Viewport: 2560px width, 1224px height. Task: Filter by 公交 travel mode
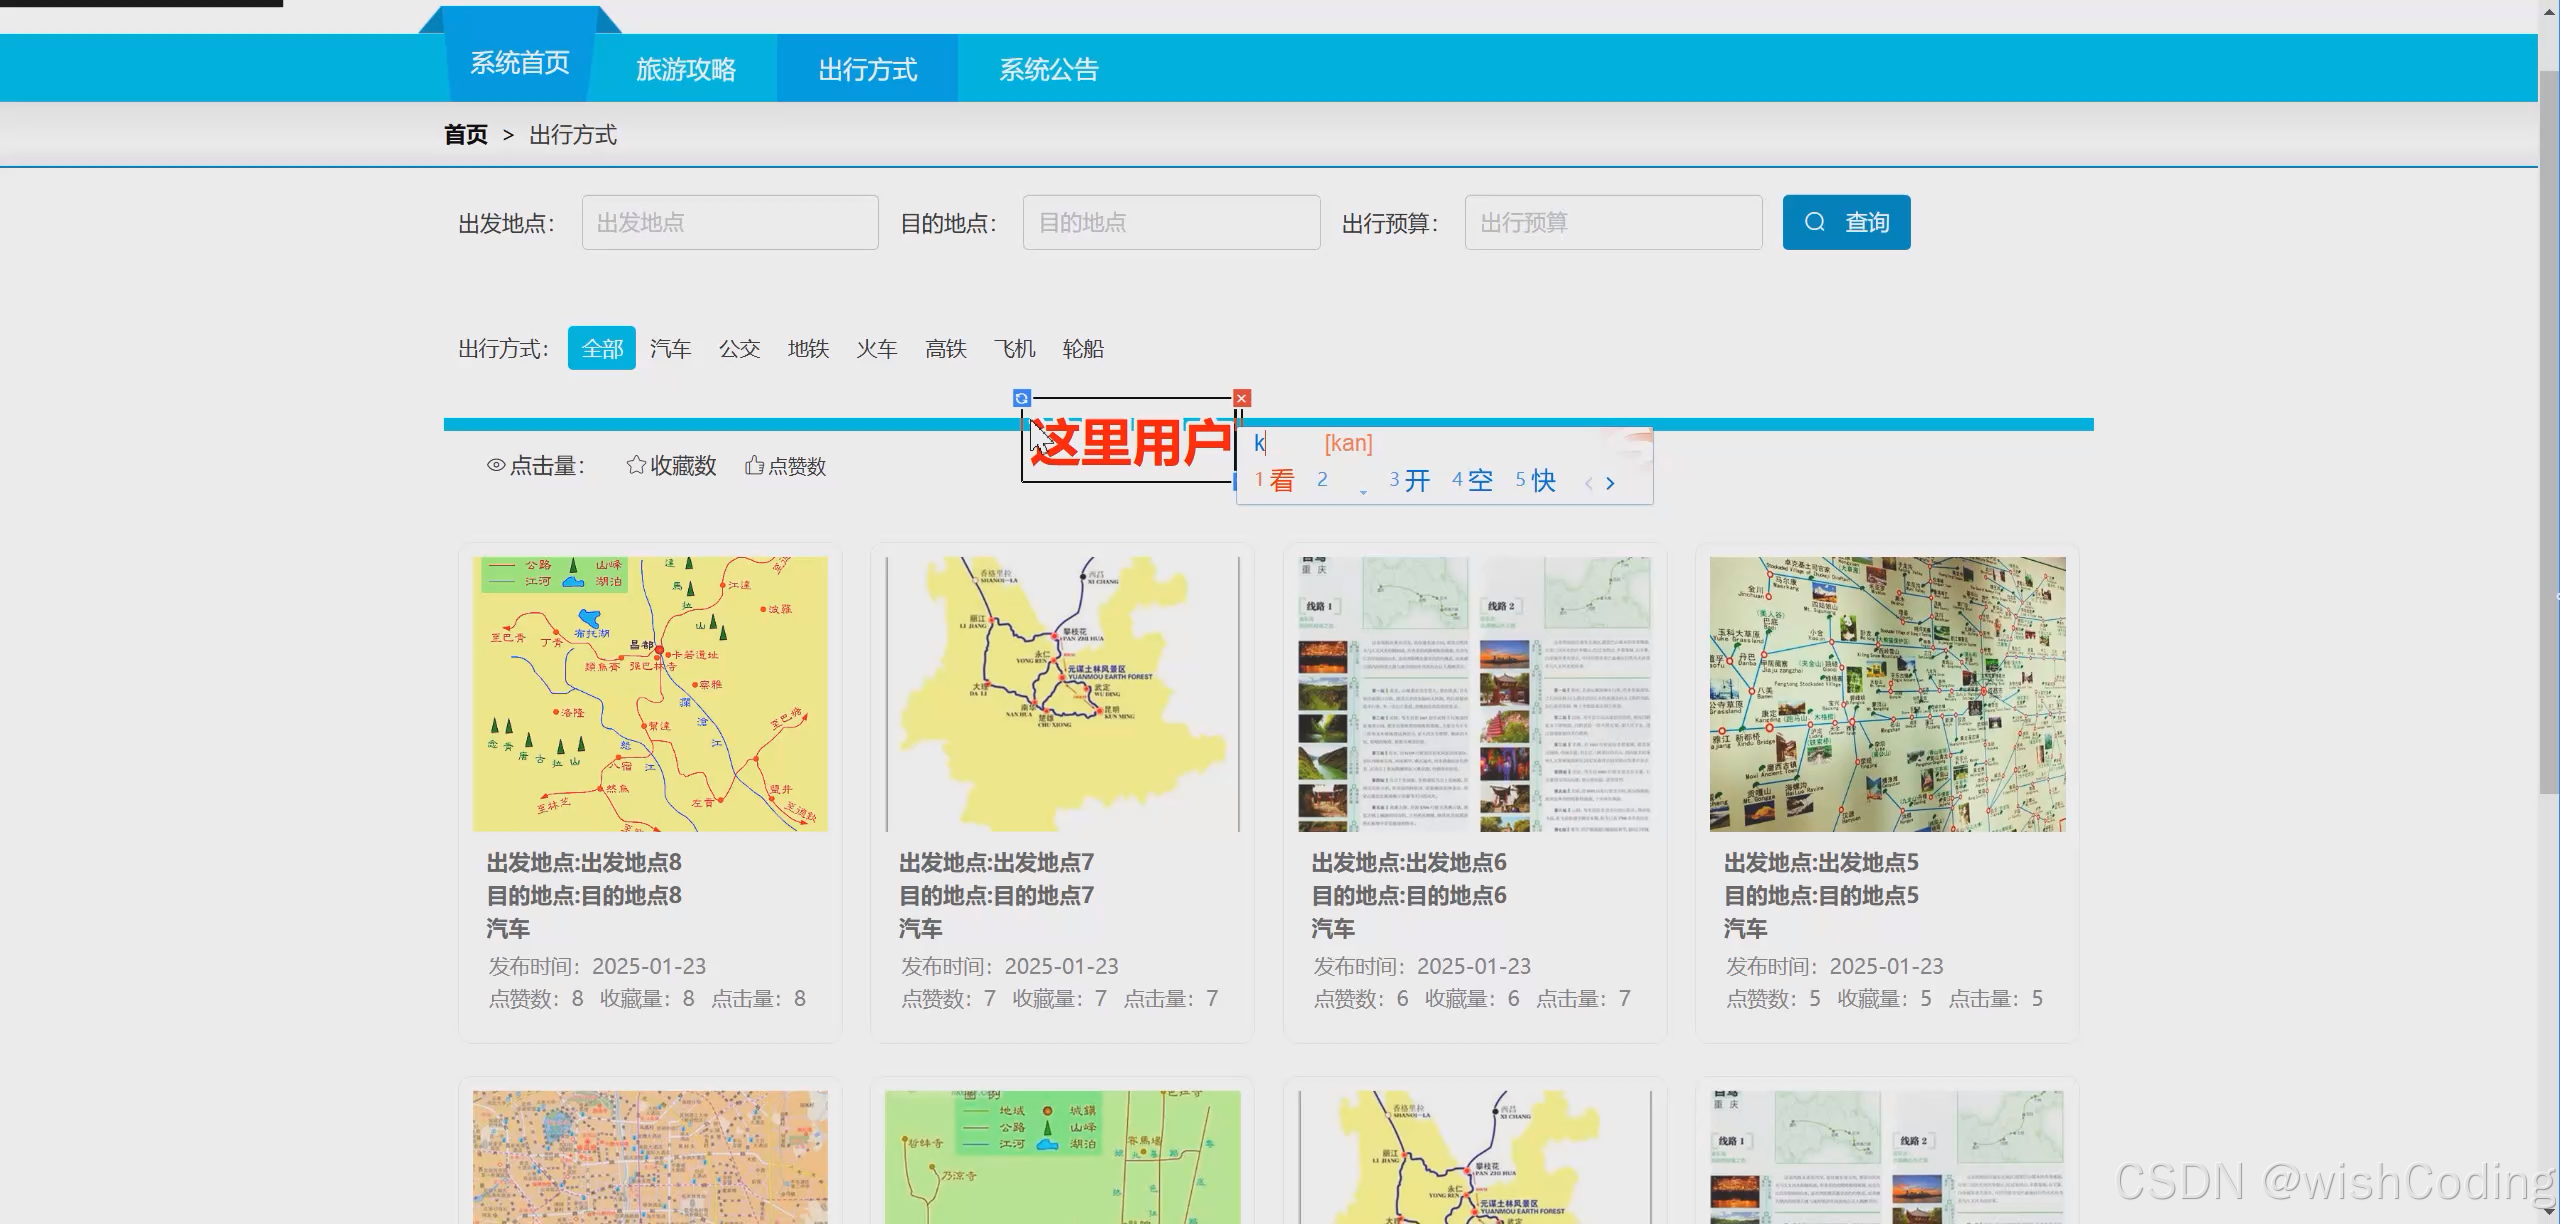click(x=739, y=348)
